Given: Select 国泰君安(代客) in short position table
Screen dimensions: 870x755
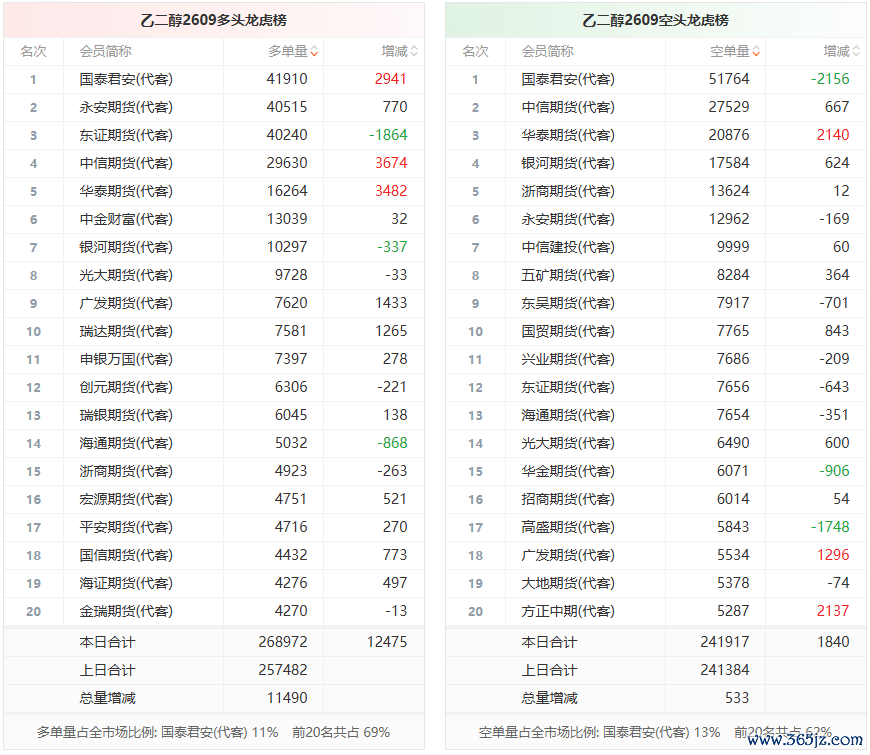Looking at the screenshot, I should click(568, 79).
